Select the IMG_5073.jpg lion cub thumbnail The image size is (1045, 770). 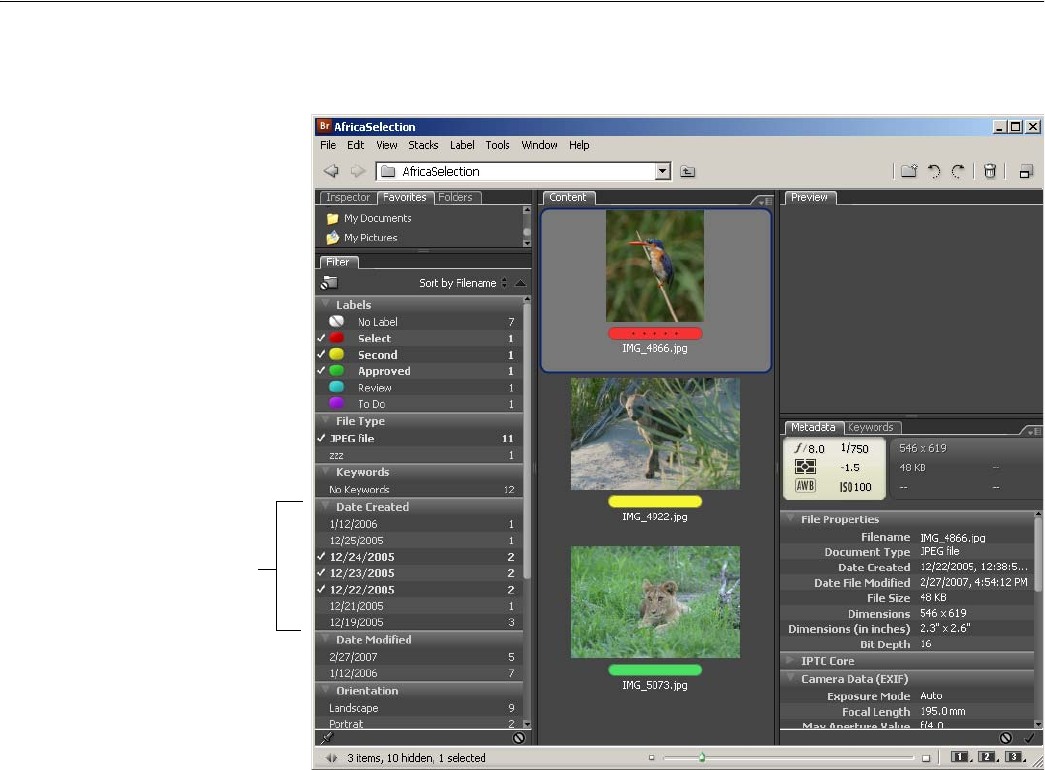pos(655,602)
